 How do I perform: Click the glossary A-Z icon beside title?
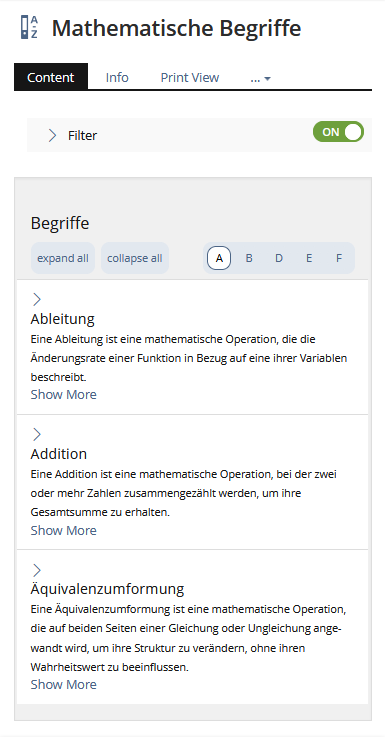point(29,27)
